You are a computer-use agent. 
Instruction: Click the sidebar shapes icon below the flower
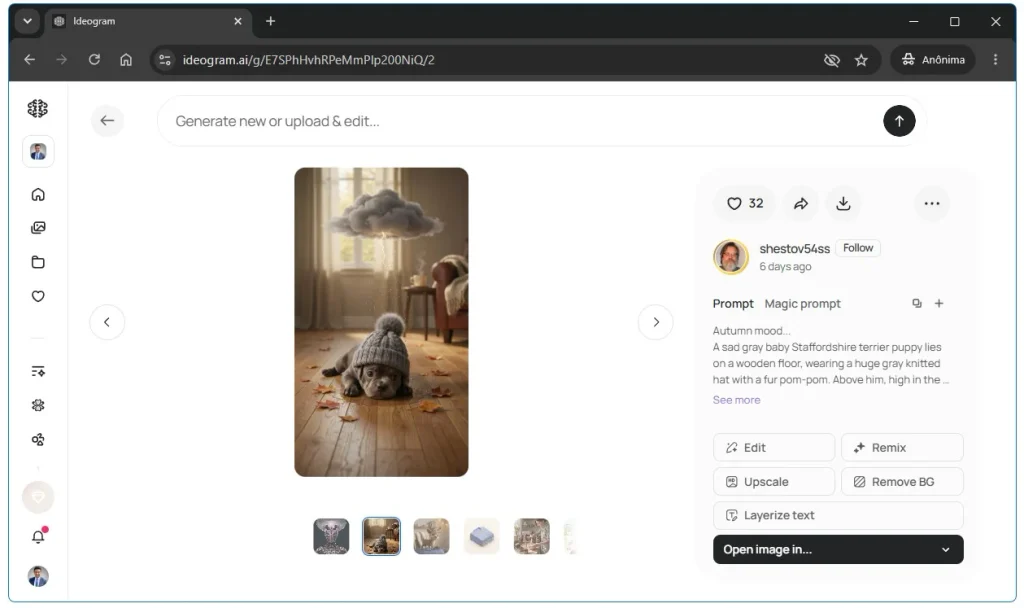tap(38, 440)
